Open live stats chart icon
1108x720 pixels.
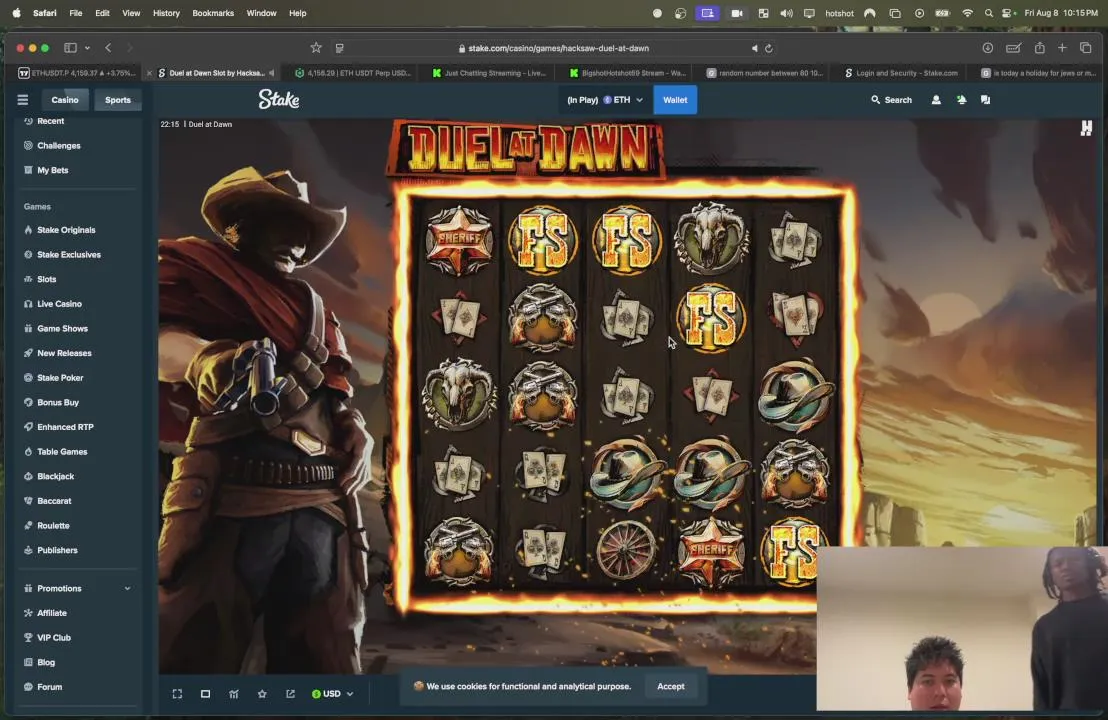[x=234, y=694]
